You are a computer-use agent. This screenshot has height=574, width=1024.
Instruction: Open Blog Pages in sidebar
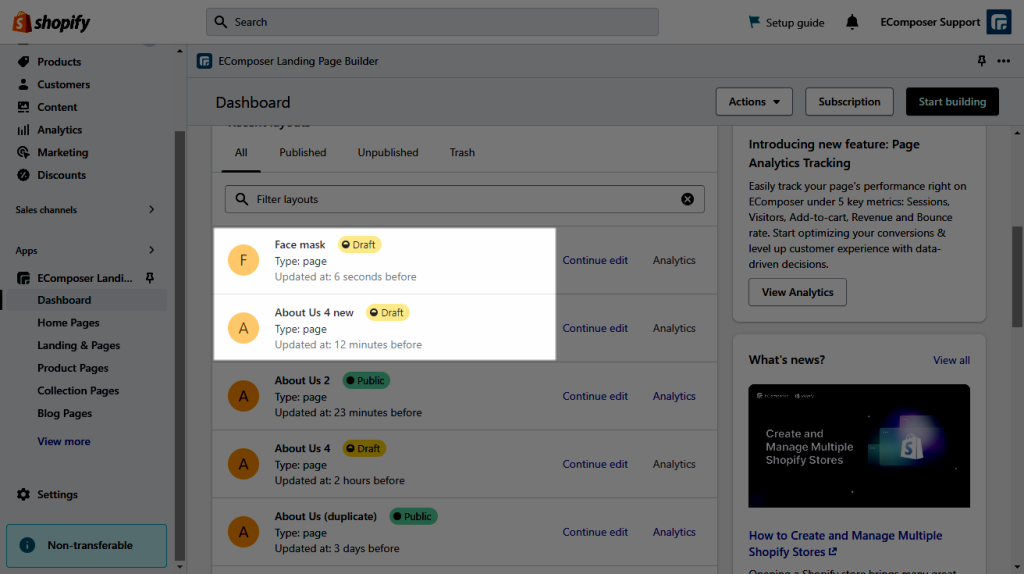click(65, 413)
